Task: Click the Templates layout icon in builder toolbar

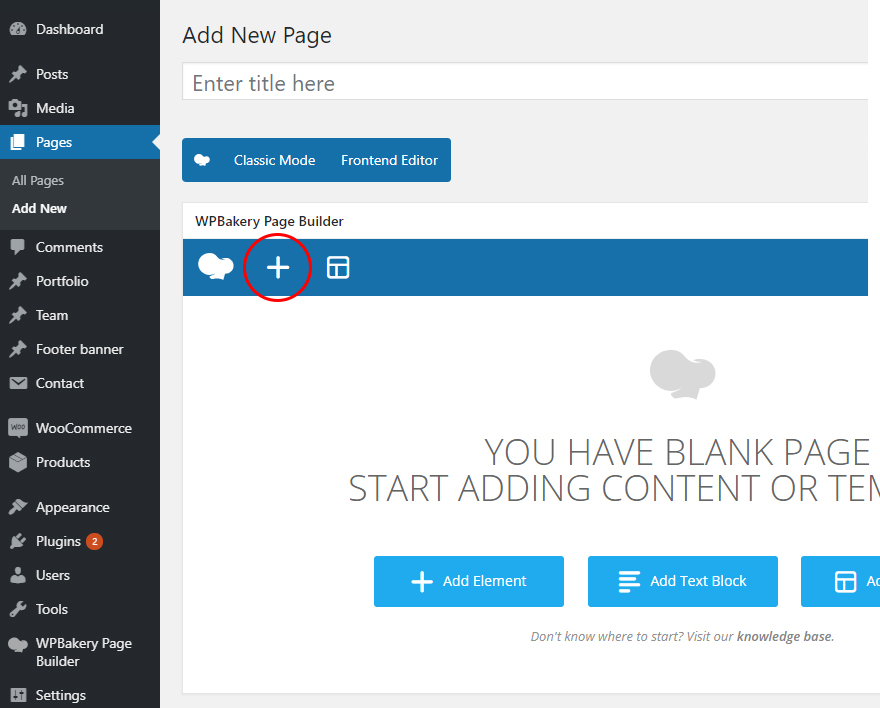Action: (338, 268)
